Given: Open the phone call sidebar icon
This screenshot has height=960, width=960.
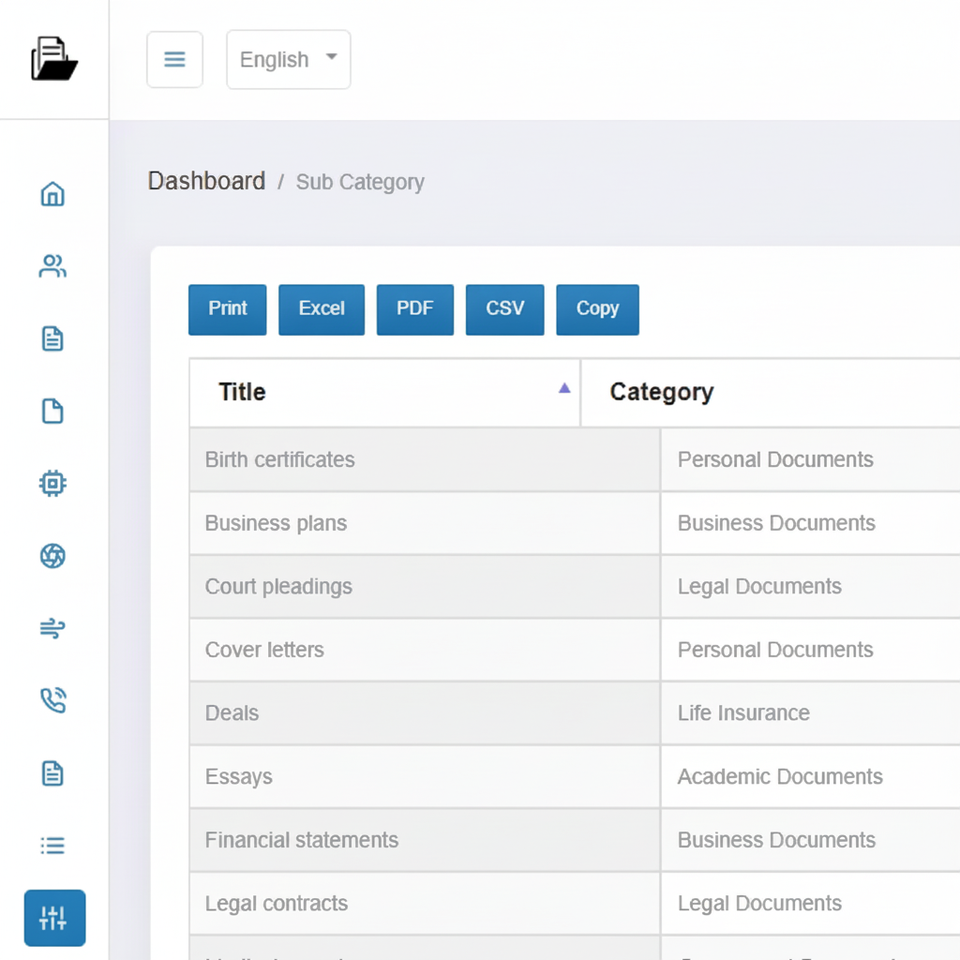Looking at the screenshot, I should pos(52,701).
